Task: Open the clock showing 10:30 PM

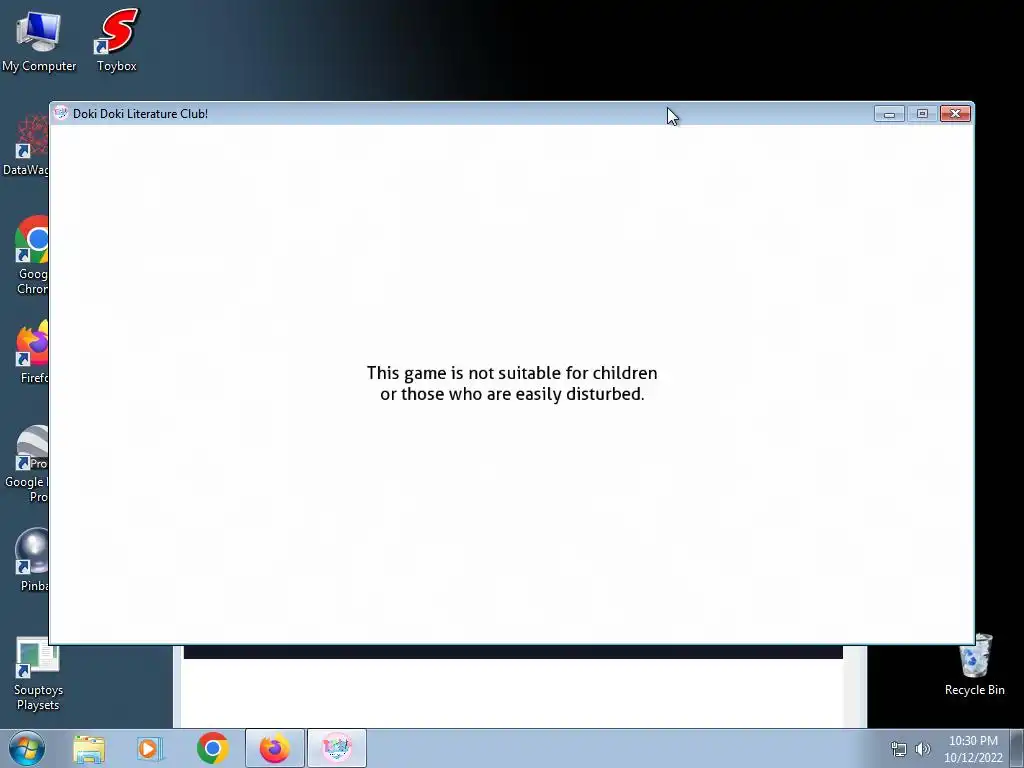Action: point(973,749)
